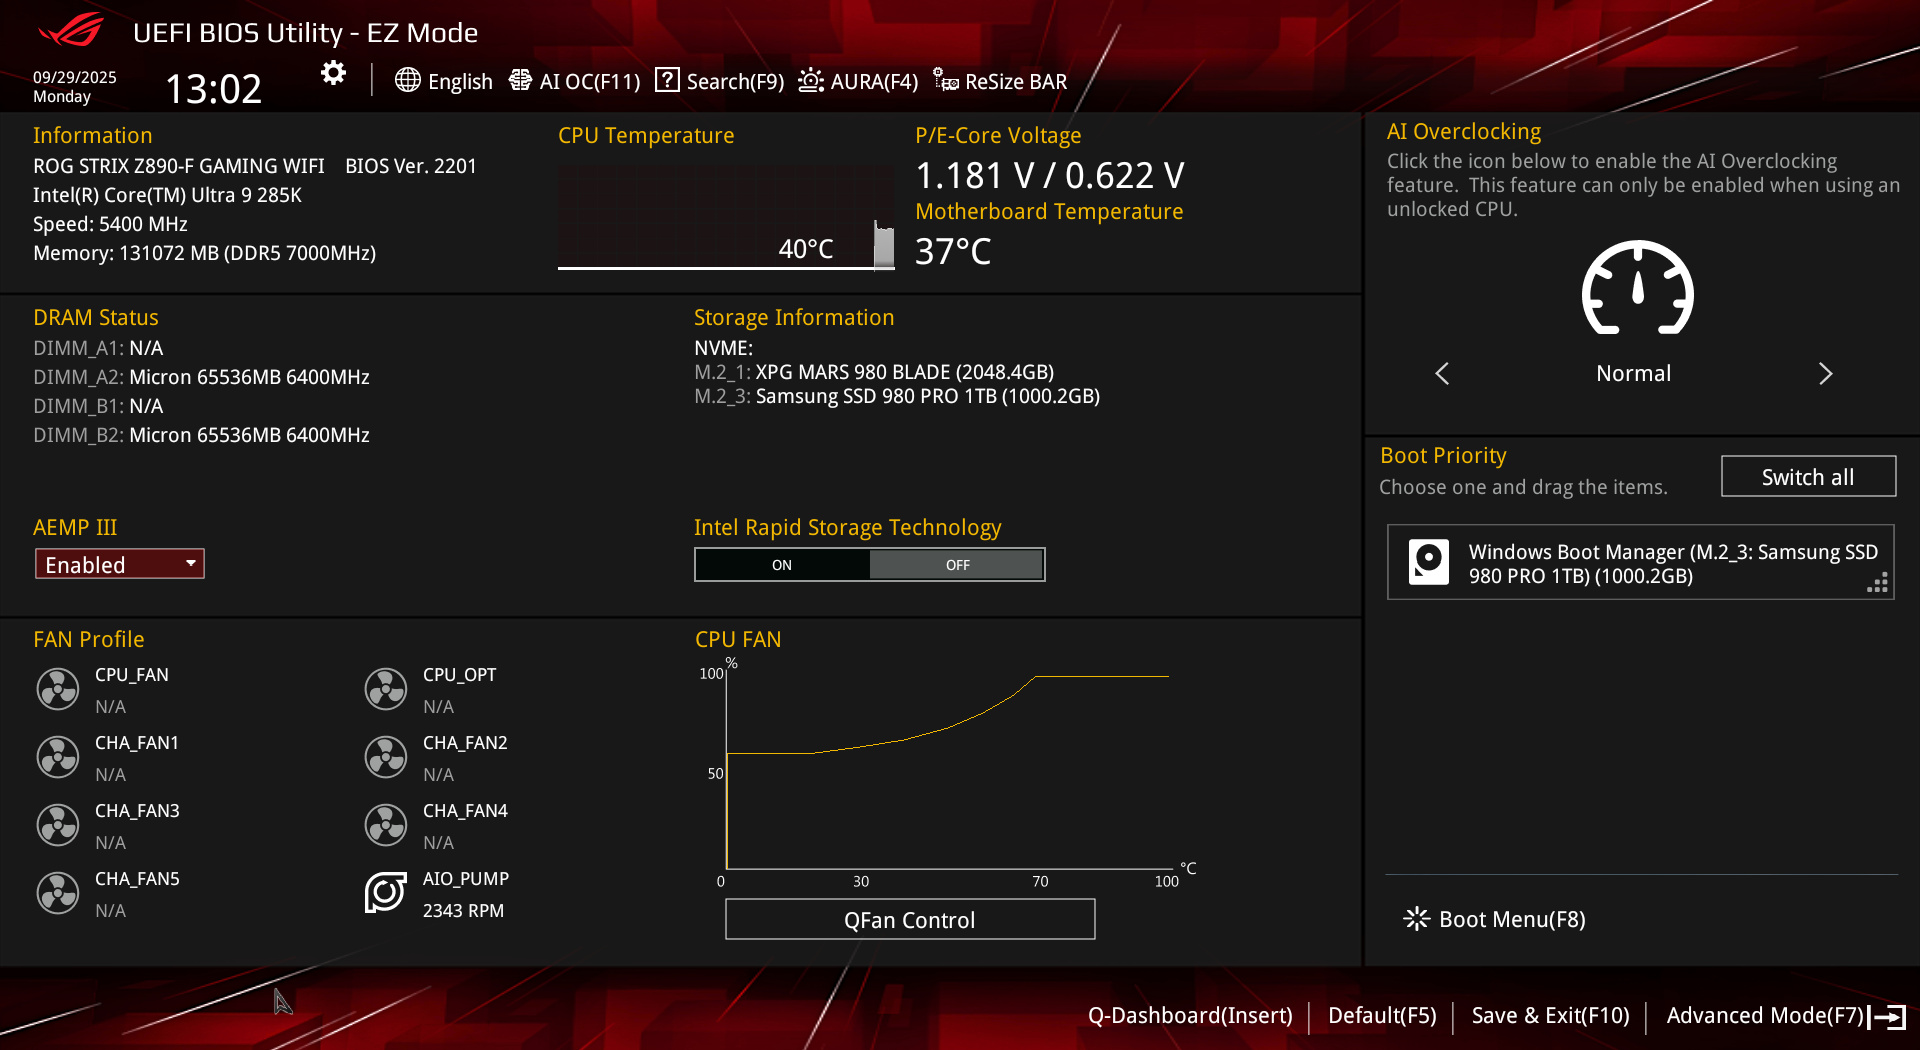Select the CHA_FAN2 fan icon
1920x1050 pixels.
(x=386, y=757)
